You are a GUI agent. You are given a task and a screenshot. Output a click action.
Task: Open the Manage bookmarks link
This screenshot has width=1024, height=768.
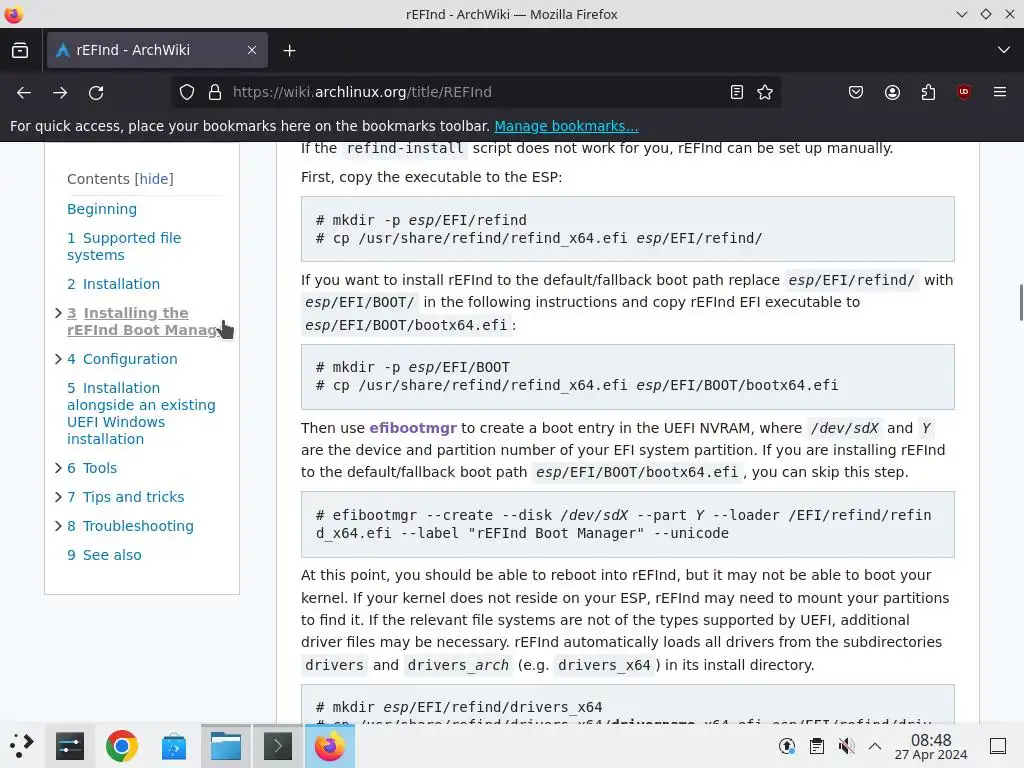[566, 126]
